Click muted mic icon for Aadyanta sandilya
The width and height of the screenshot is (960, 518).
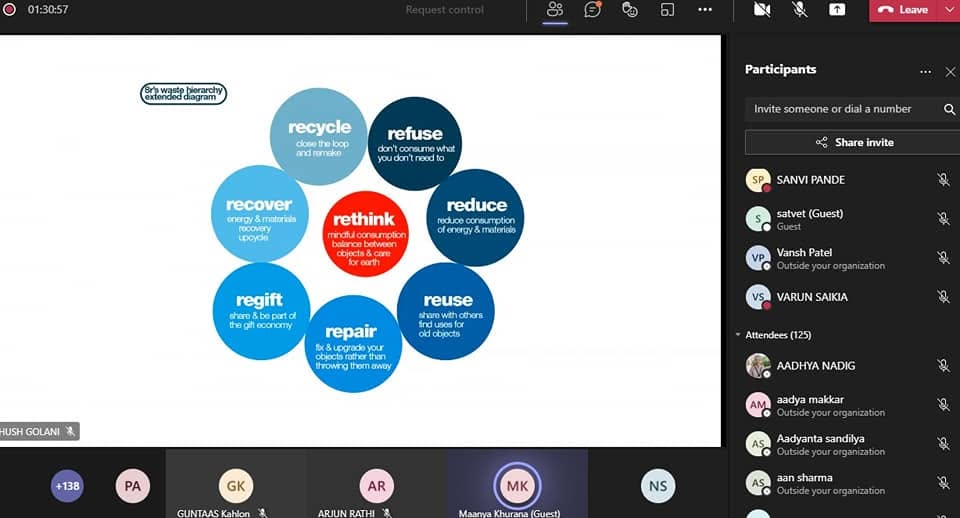pyautogui.click(x=943, y=445)
